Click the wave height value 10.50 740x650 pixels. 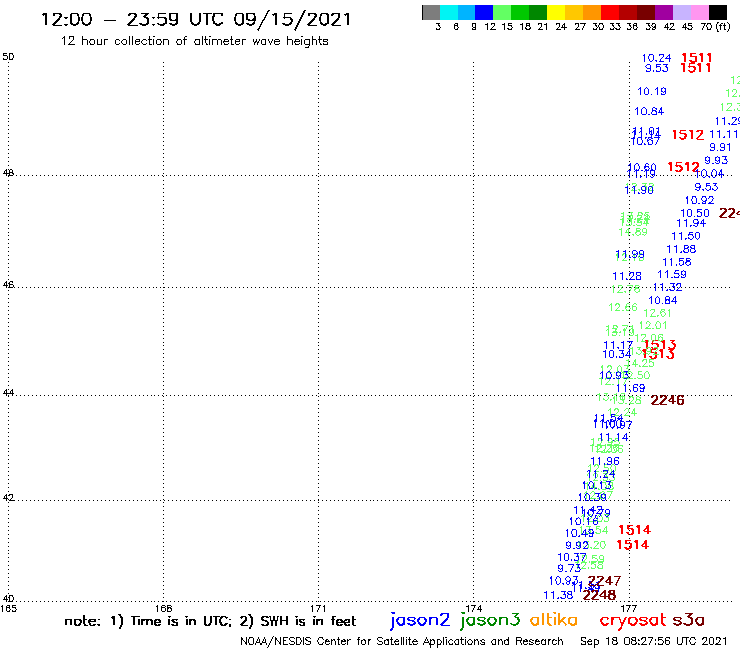(695, 213)
